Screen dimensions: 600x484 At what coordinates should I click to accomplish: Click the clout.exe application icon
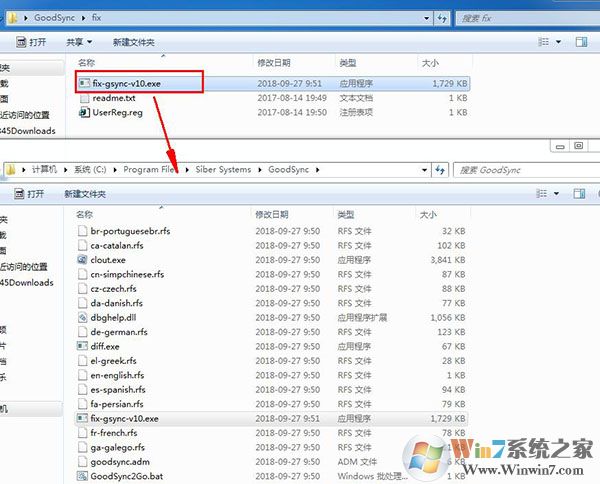click(x=82, y=260)
